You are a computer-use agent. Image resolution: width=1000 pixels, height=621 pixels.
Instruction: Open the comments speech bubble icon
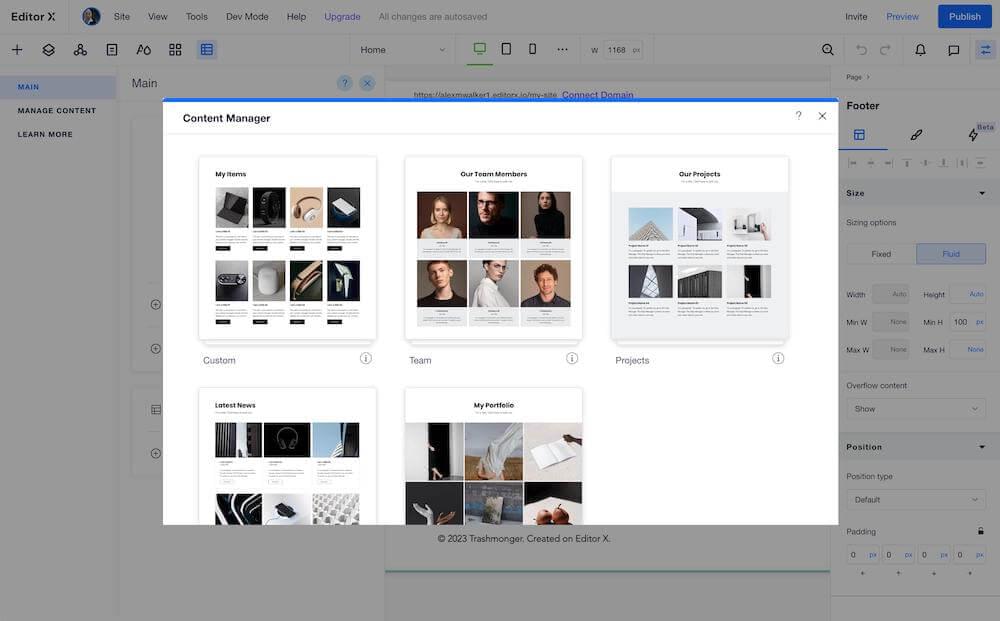[953, 49]
